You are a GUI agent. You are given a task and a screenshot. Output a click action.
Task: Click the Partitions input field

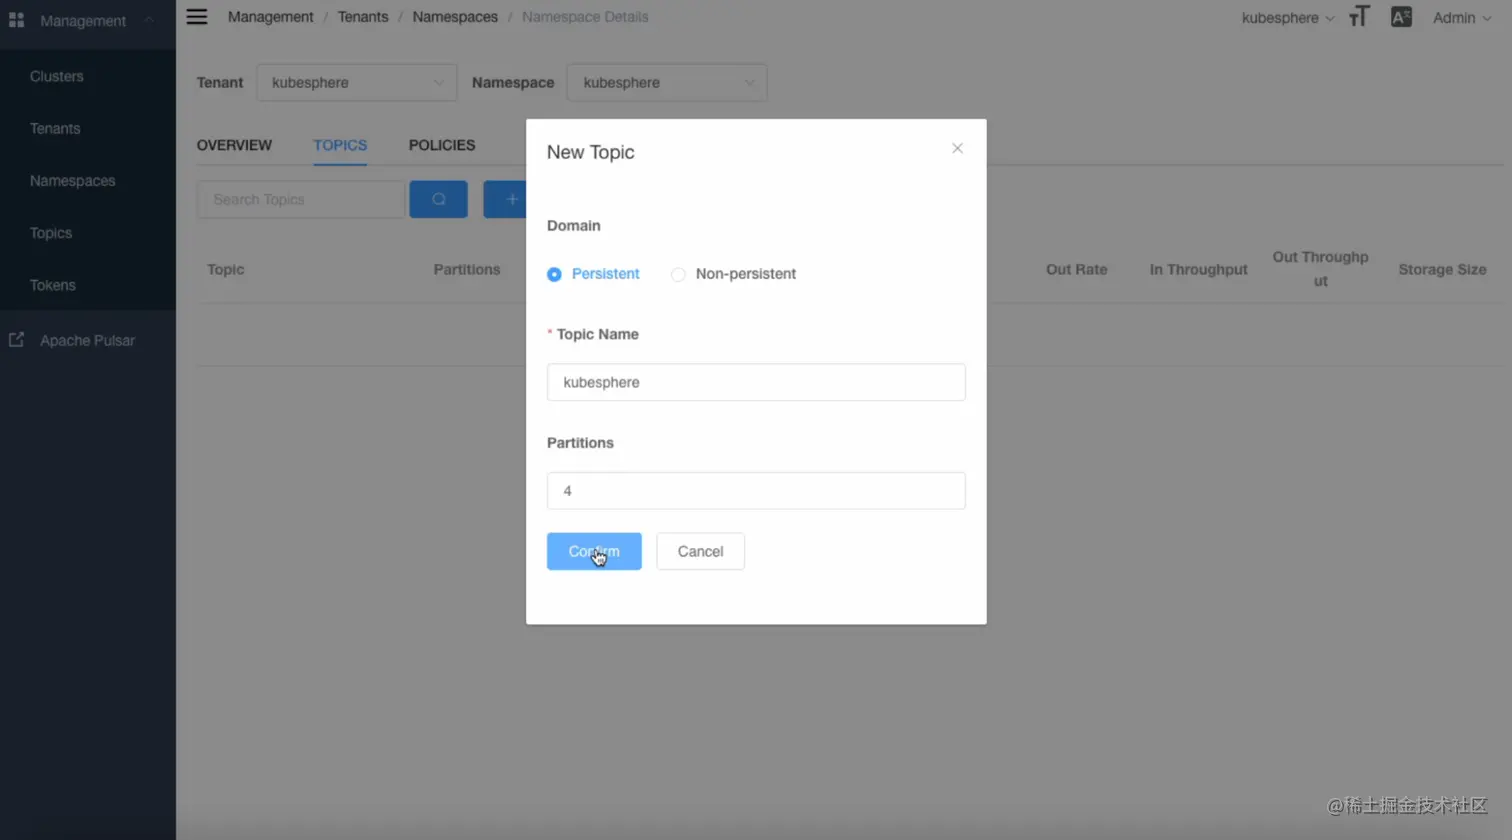point(756,490)
